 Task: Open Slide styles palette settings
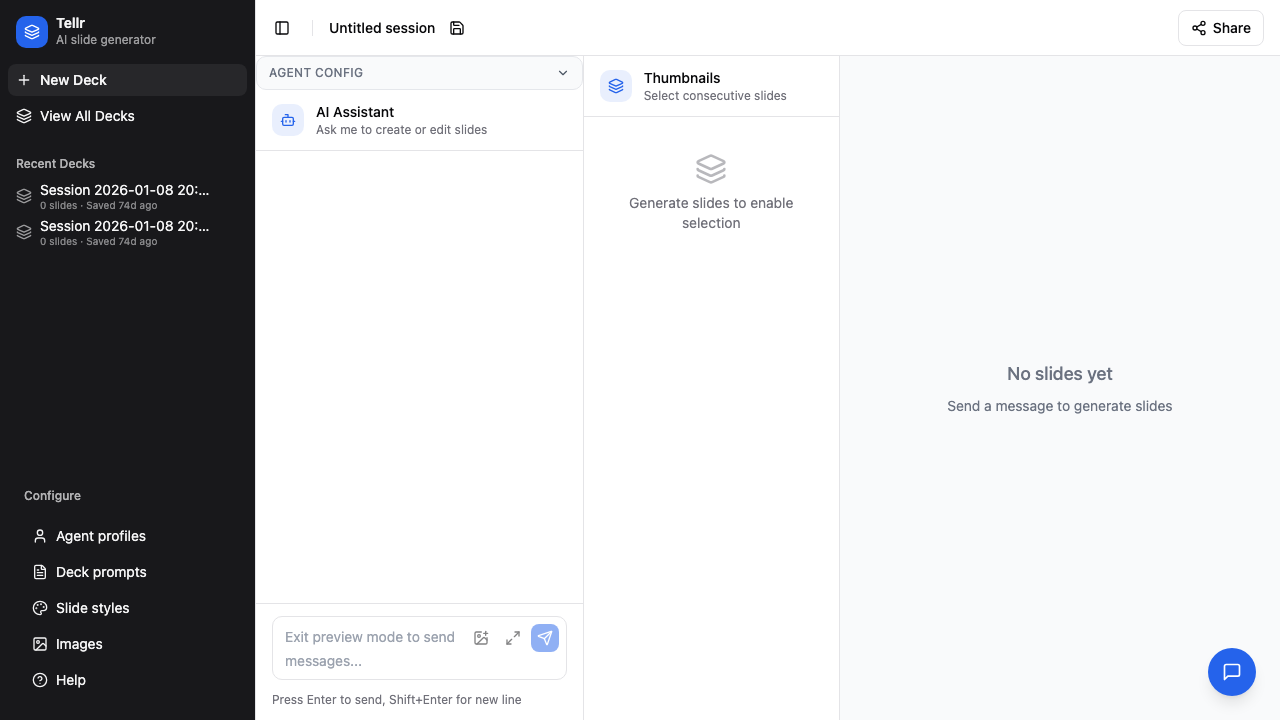[92, 608]
